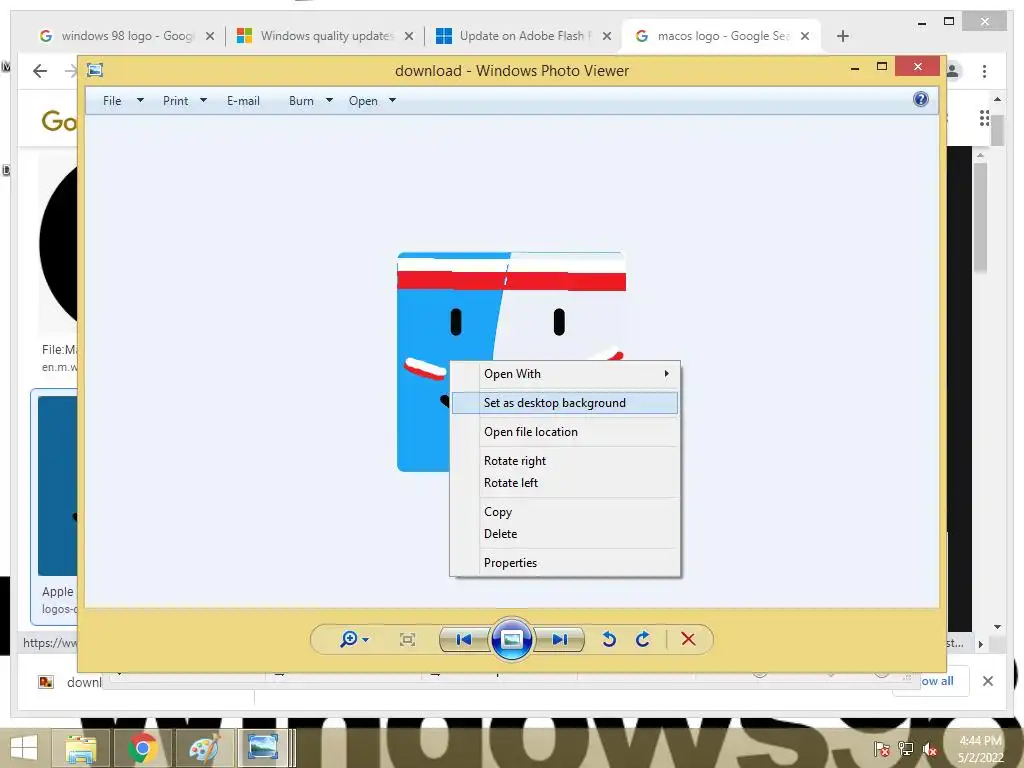Open the Windows Start button
Image resolution: width=1024 pixels, height=768 pixels.
coord(24,748)
